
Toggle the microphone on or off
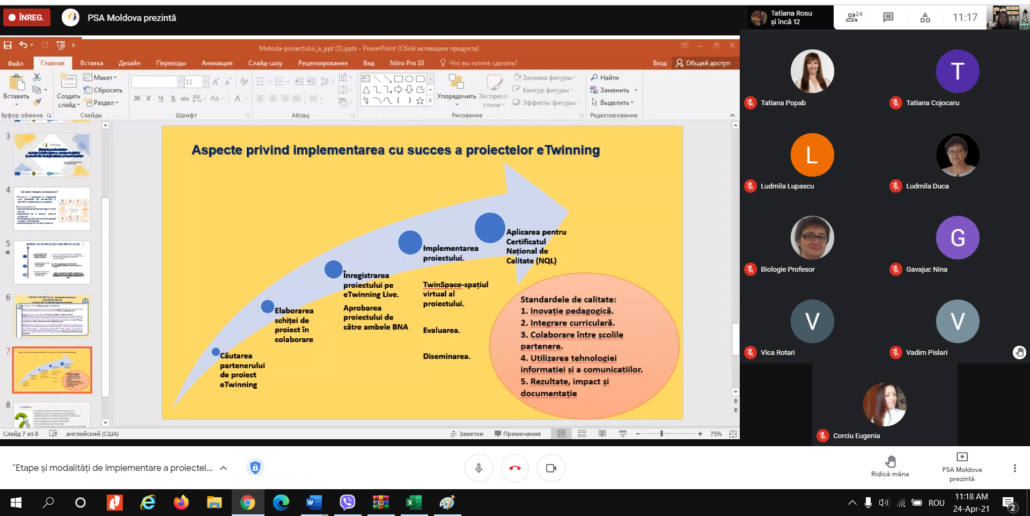point(479,467)
